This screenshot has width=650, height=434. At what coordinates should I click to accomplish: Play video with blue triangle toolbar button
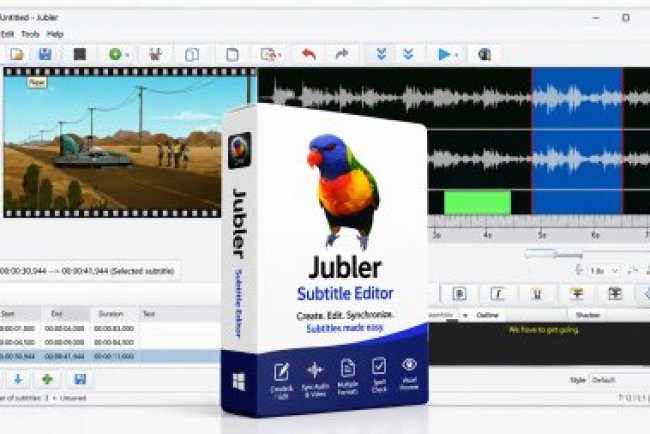444,54
